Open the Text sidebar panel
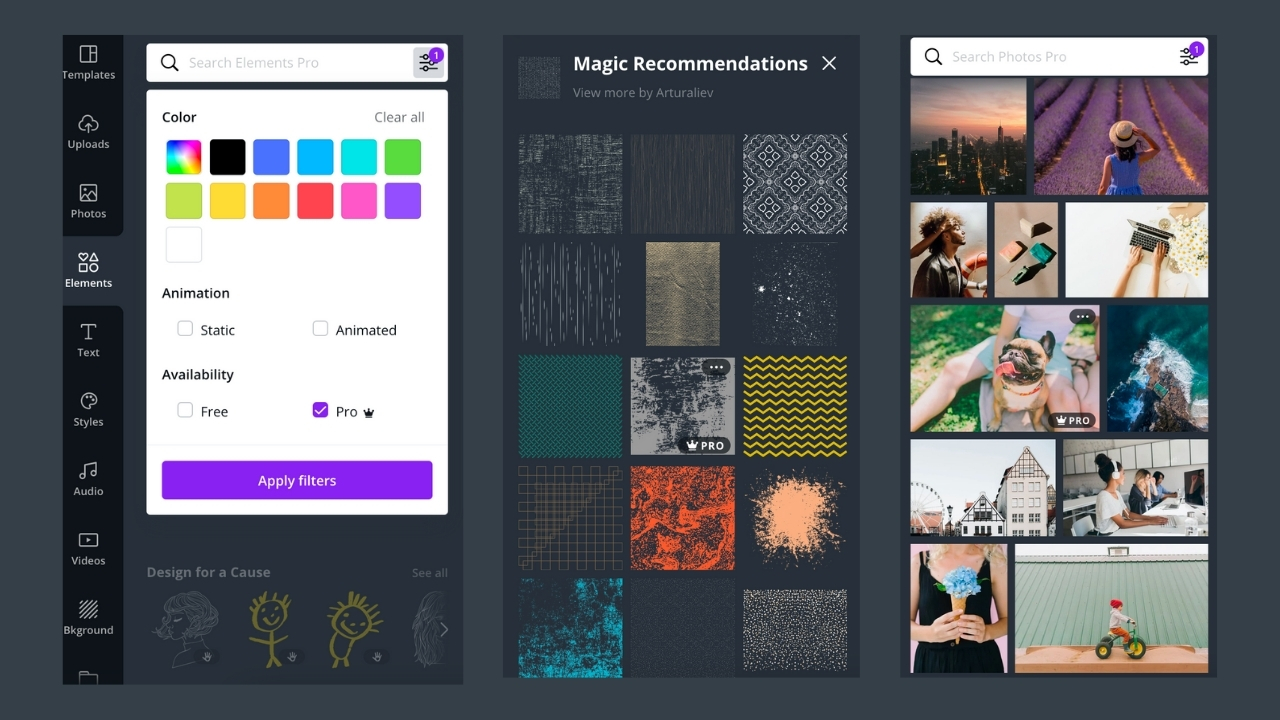1280x720 pixels. click(x=88, y=339)
